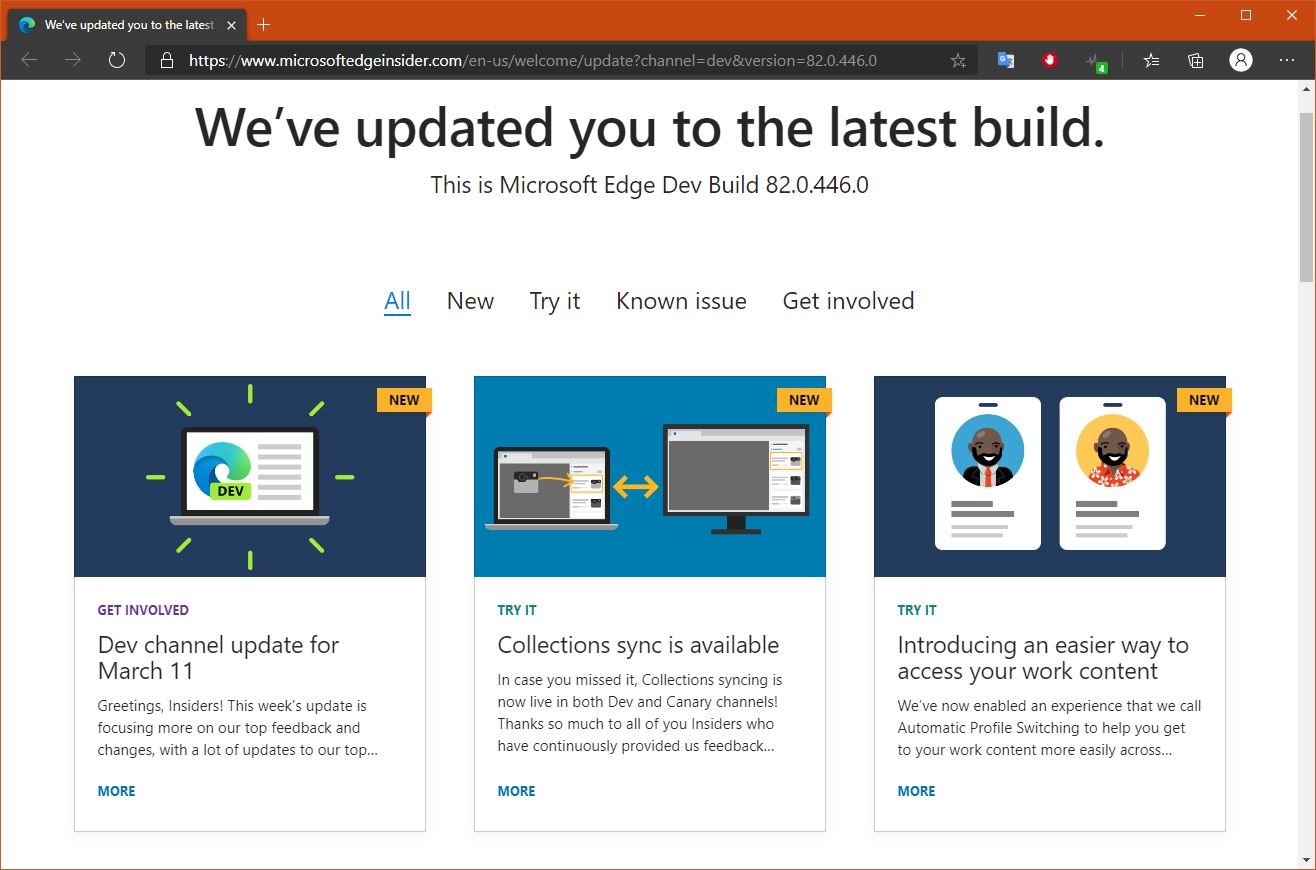Select the browser tab We've updated you
Viewport: 1316px width, 870px height.
[128, 25]
